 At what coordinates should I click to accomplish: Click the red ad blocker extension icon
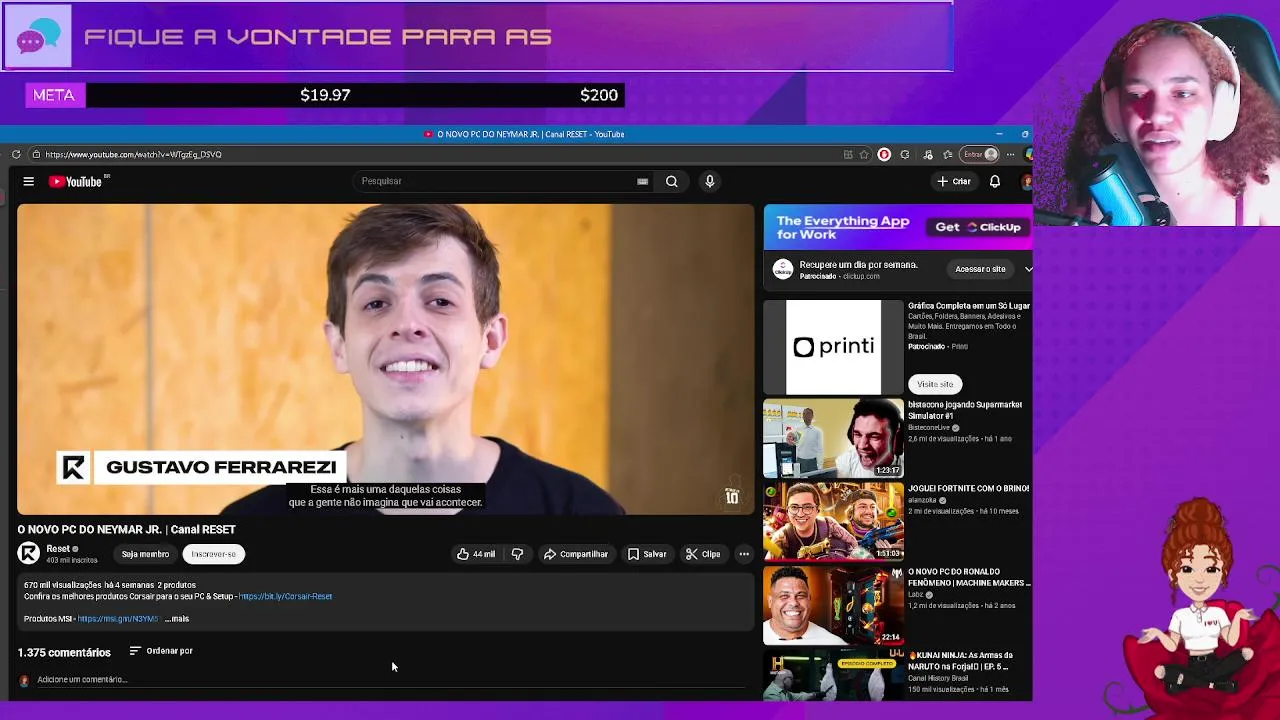(884, 154)
